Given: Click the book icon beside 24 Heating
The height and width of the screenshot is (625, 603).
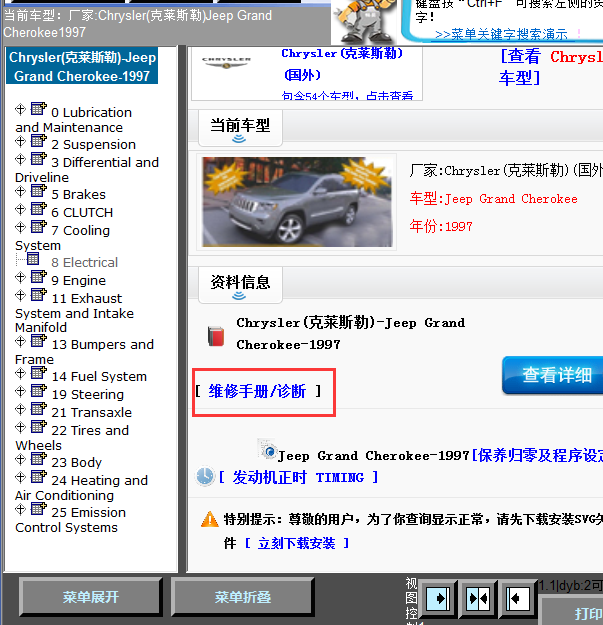Looking at the screenshot, I should pos(39,477).
